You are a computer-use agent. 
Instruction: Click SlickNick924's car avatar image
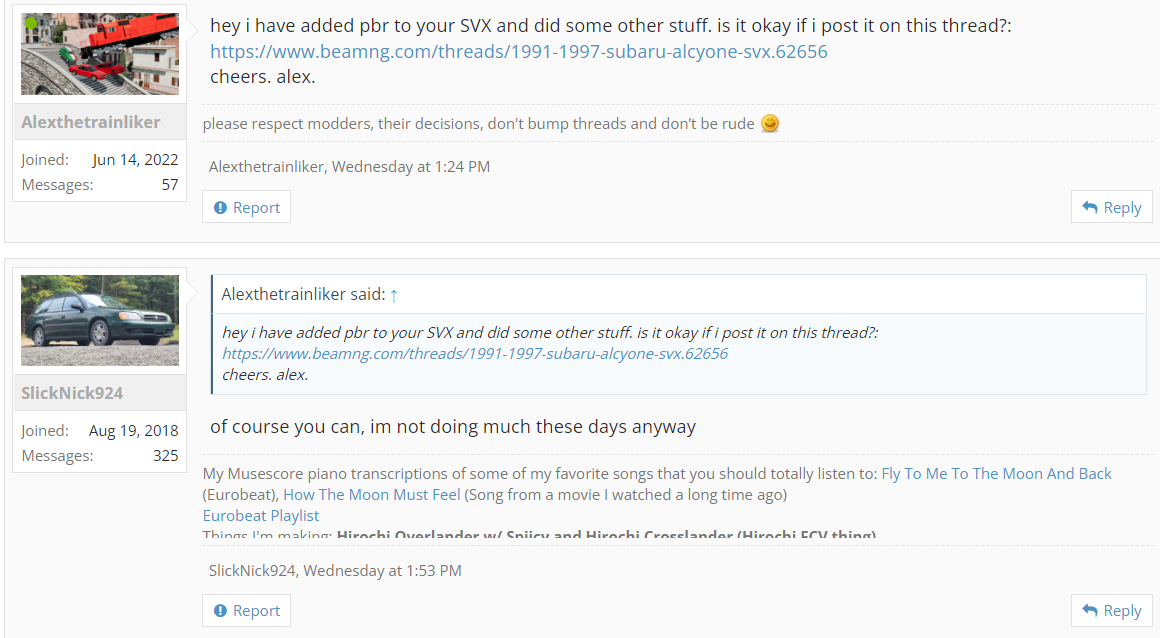pos(100,320)
